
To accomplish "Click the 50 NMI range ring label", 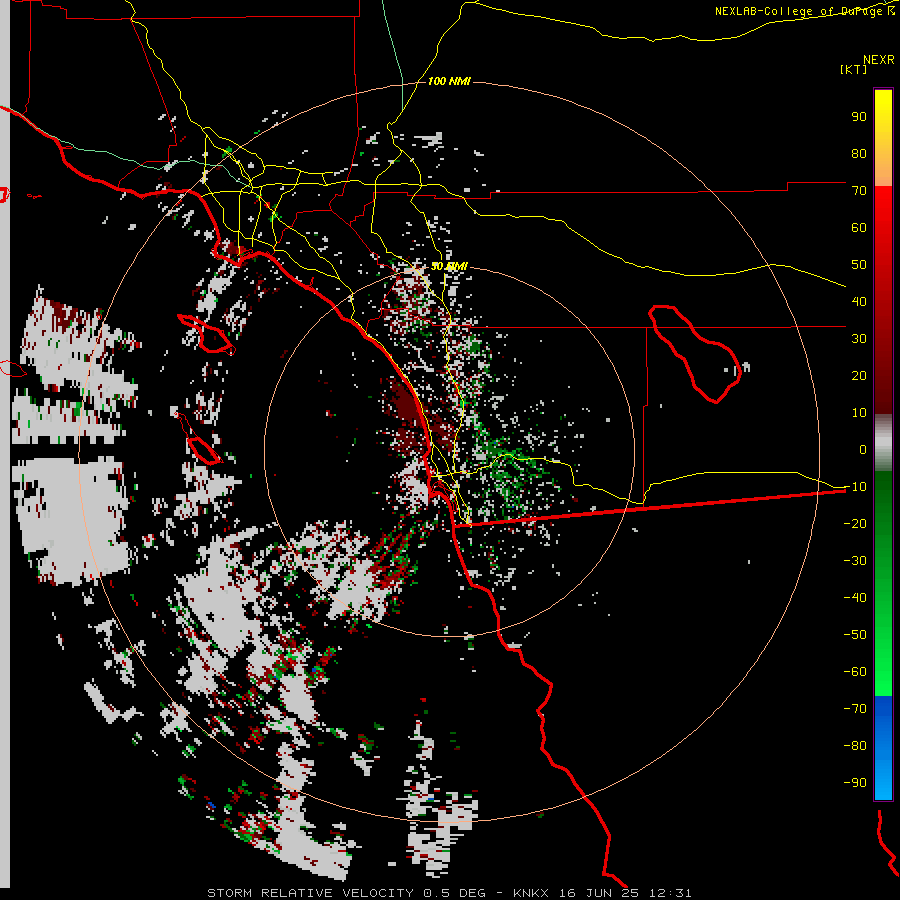I will (x=449, y=266).
